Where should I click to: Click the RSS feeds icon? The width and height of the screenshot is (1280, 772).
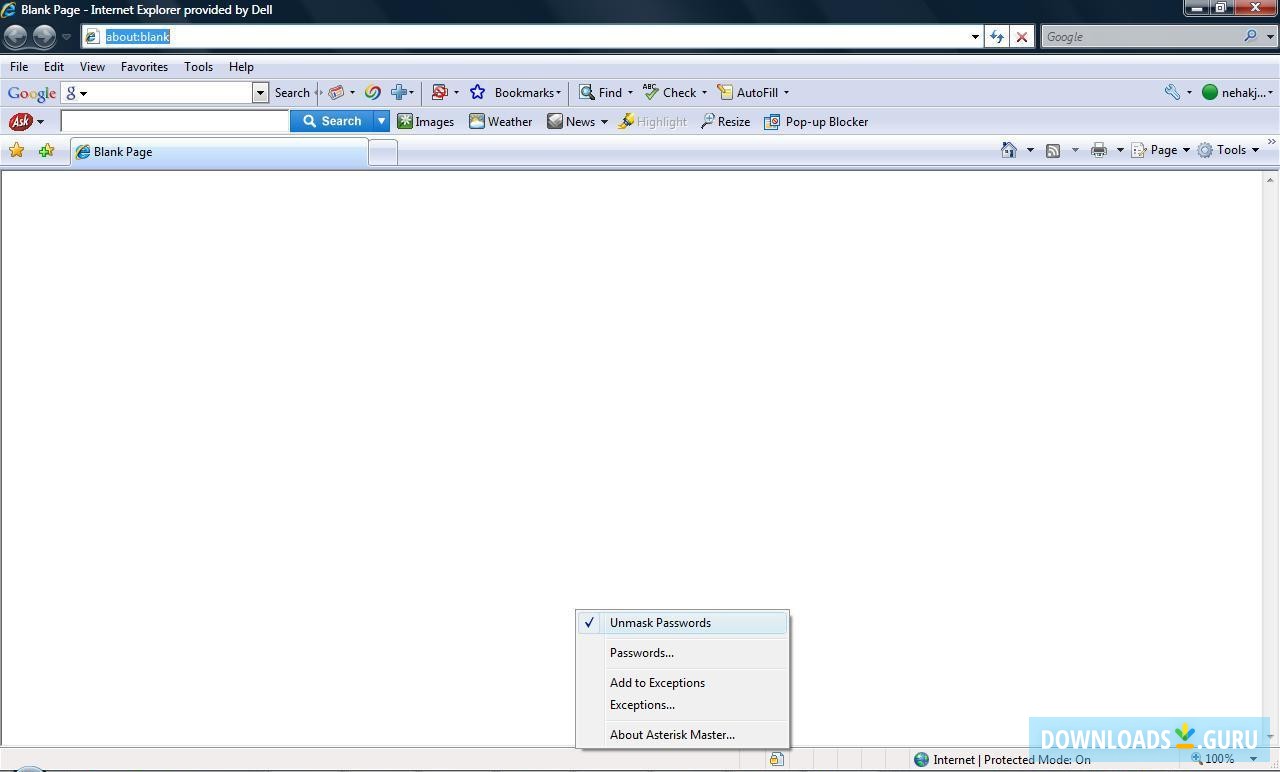1053,150
